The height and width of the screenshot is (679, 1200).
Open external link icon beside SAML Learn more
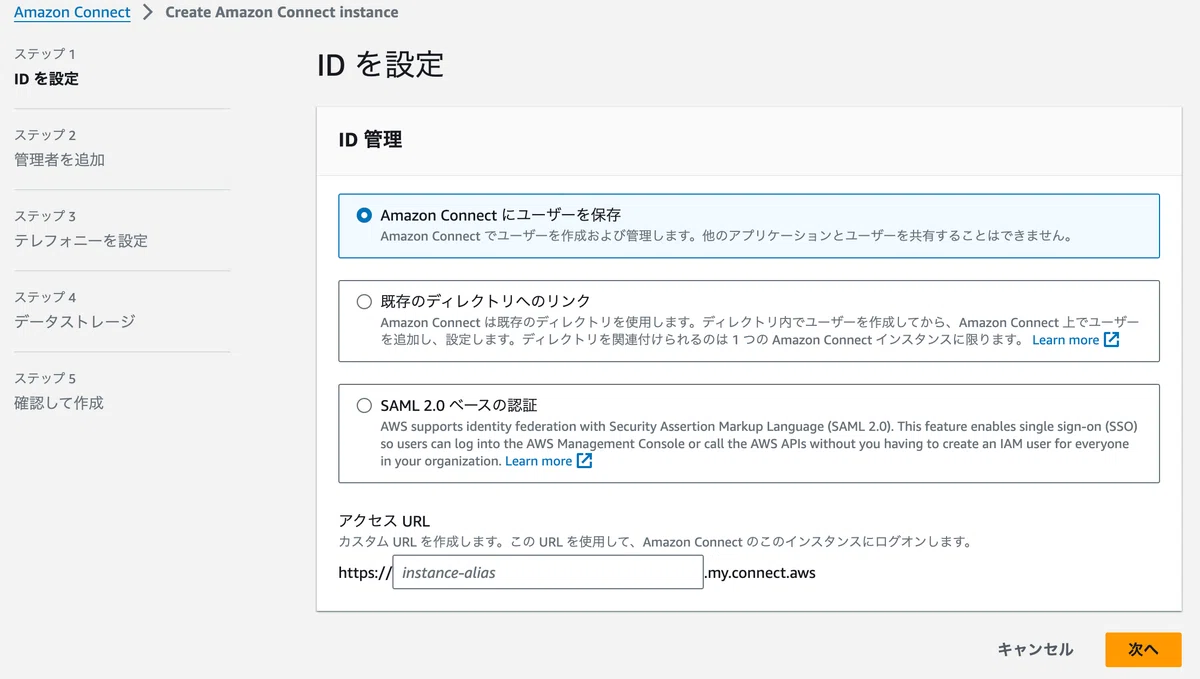pyautogui.click(x=584, y=461)
